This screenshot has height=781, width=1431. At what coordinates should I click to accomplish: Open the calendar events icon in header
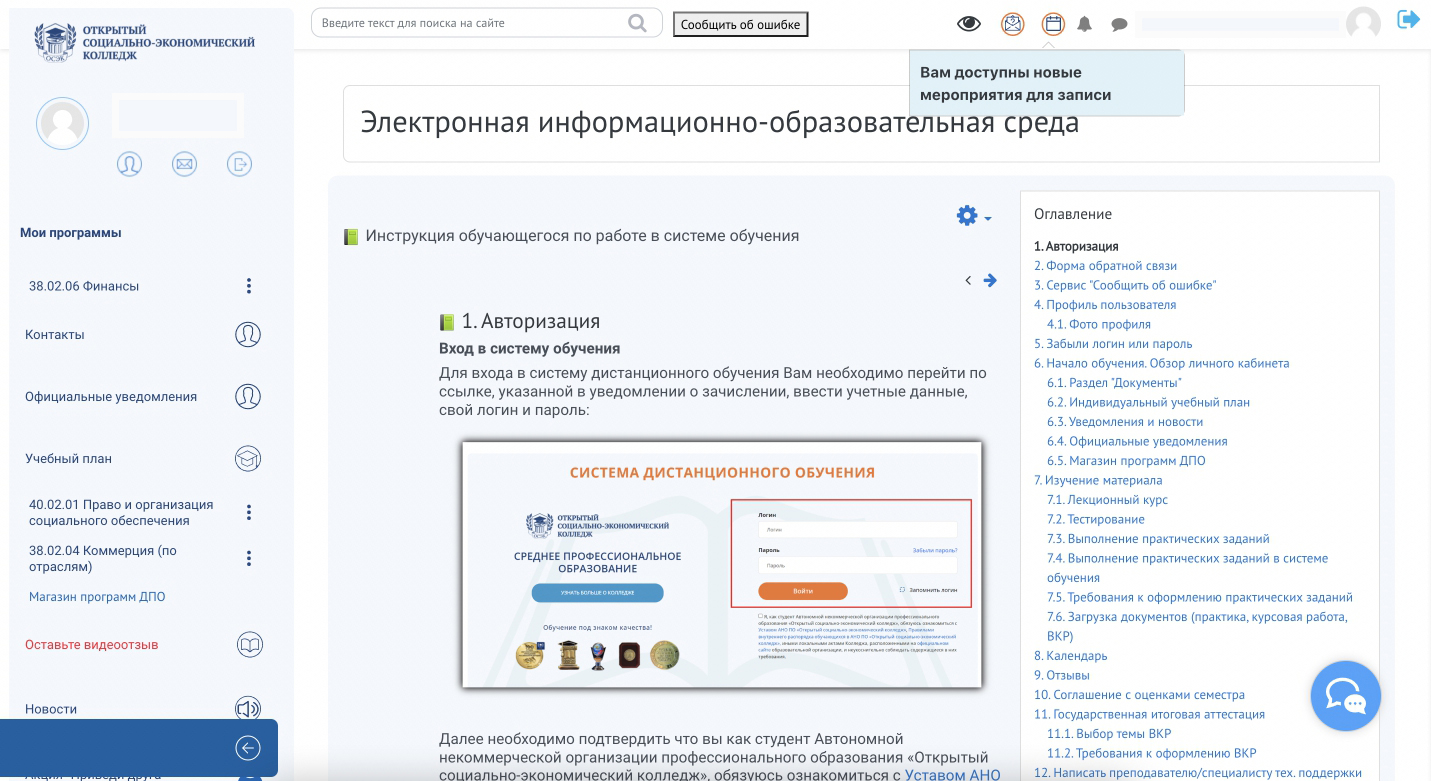click(1053, 24)
